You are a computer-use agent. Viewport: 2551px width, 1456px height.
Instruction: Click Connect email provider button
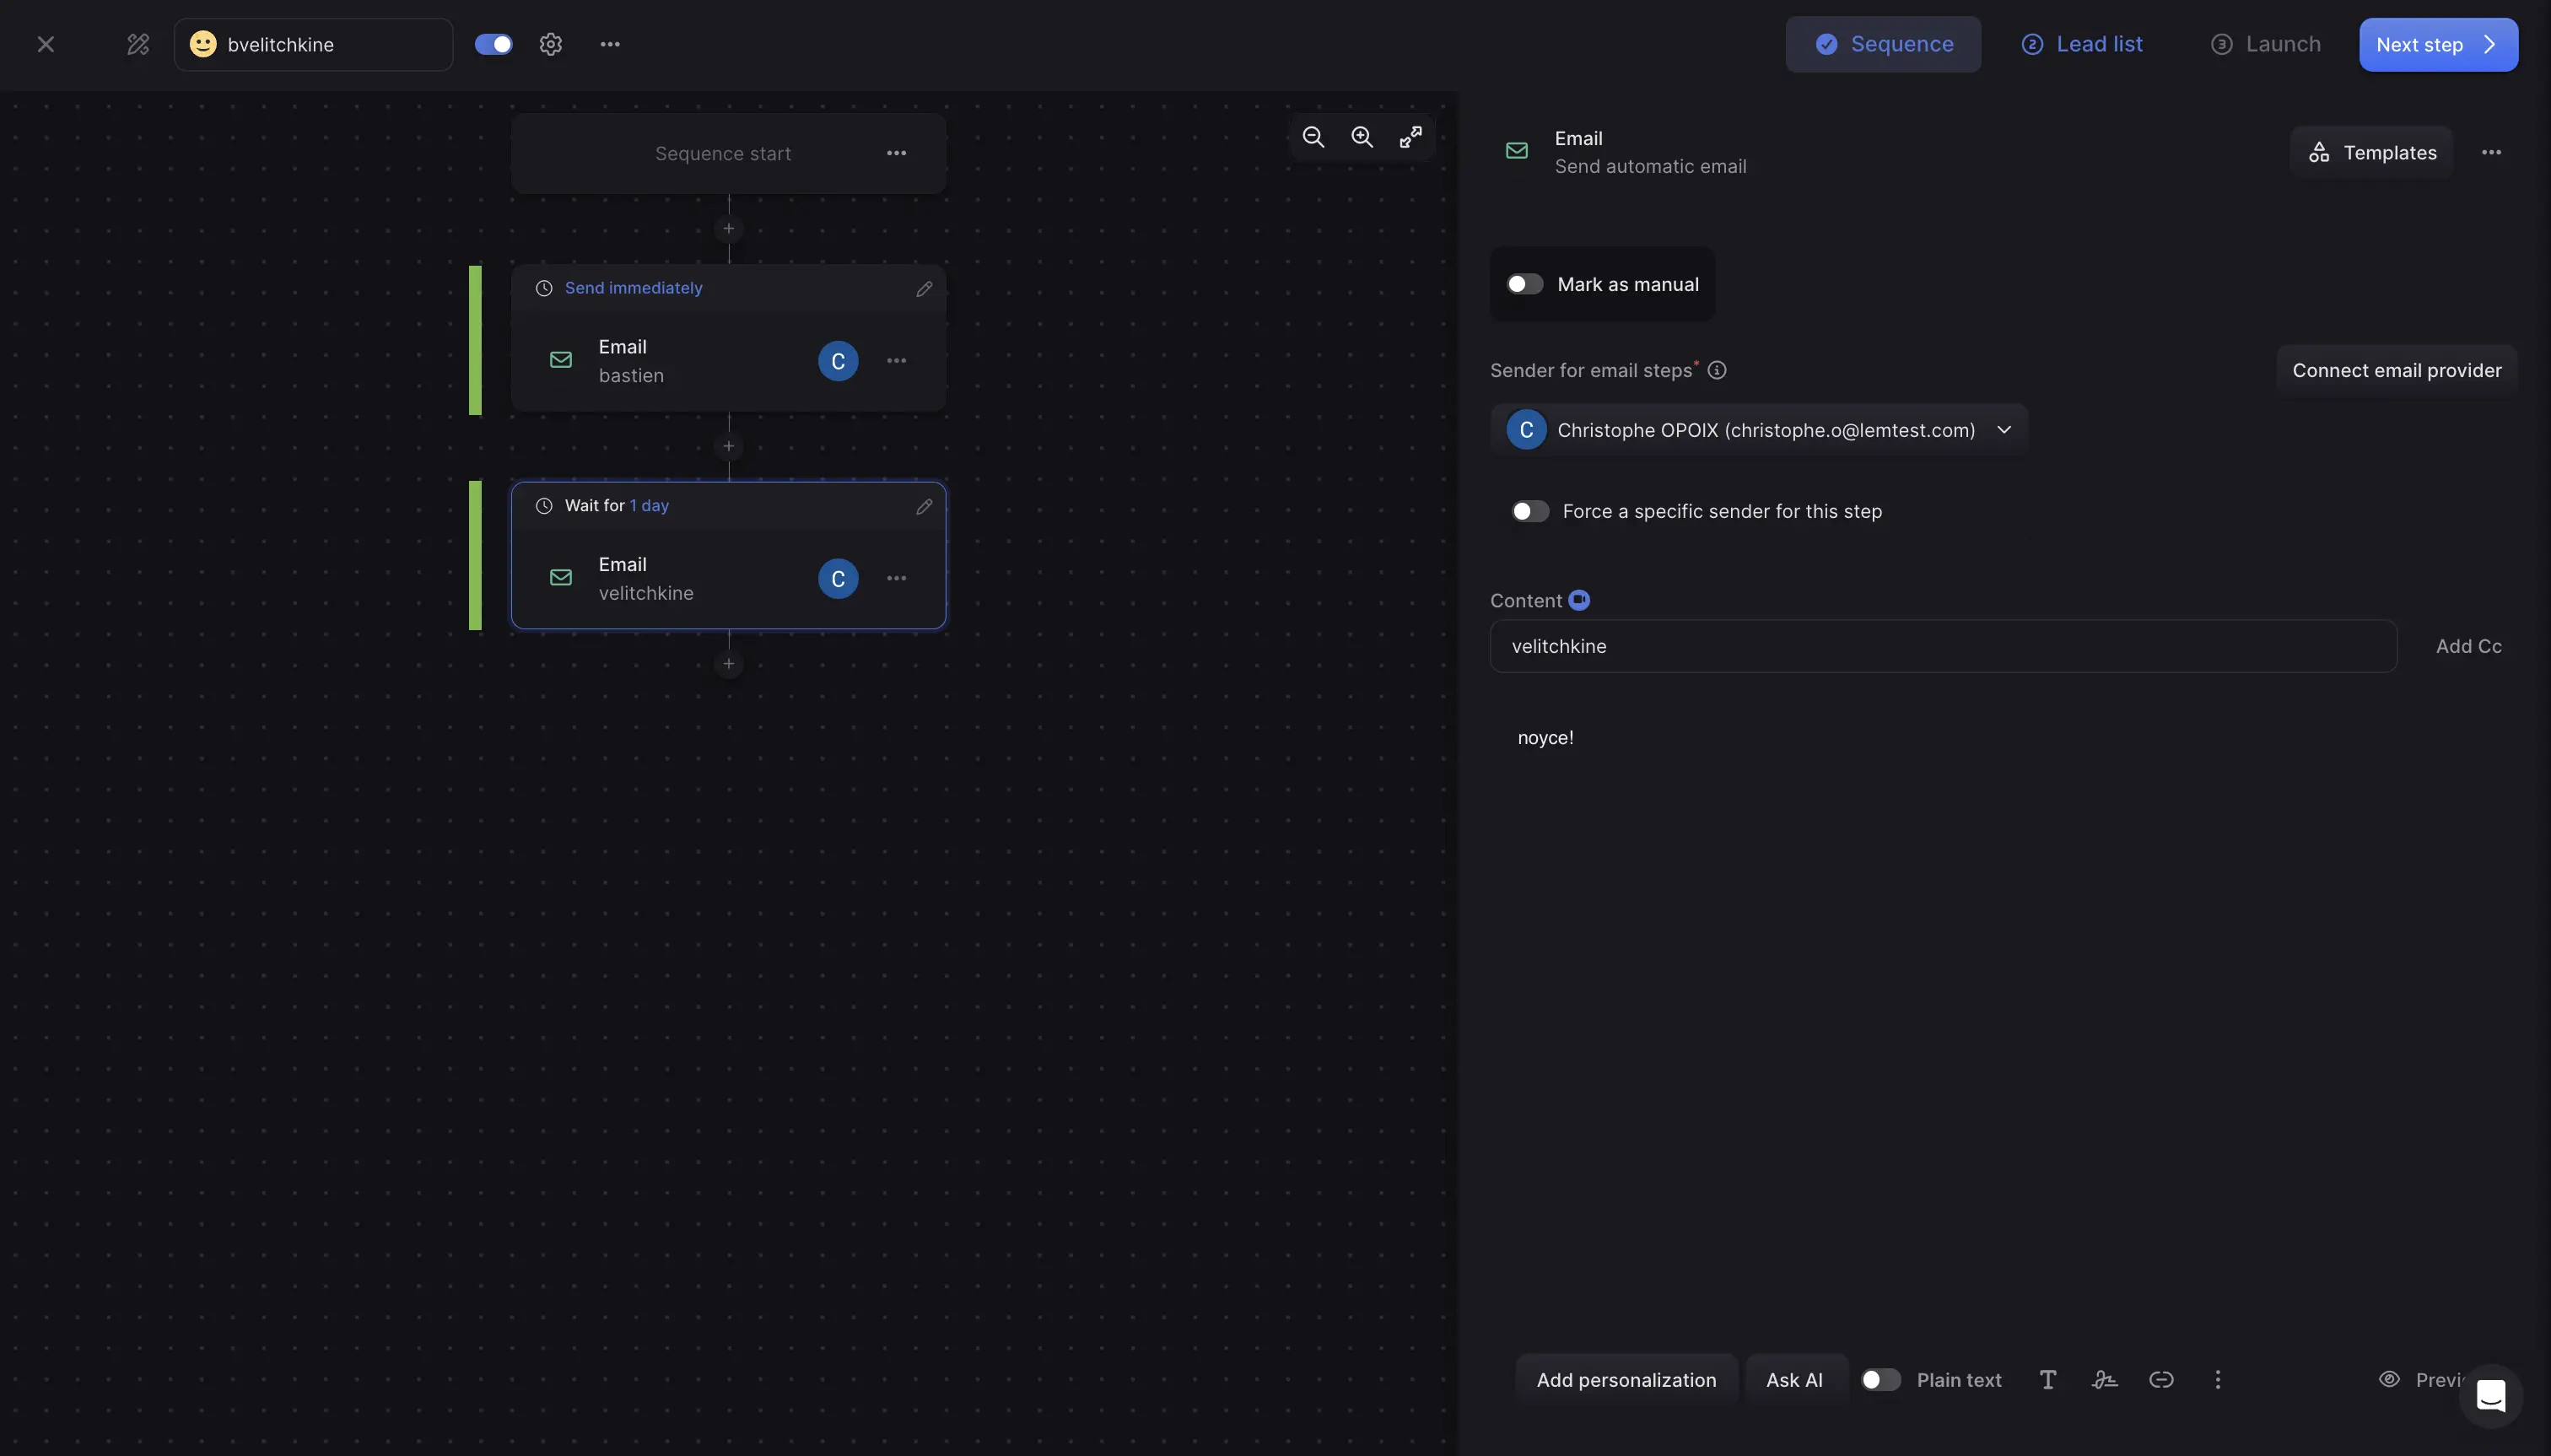coord(2397,370)
